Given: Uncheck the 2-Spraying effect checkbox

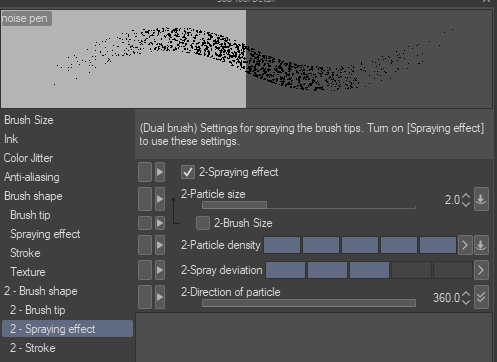Looking at the screenshot, I should 188,172.
